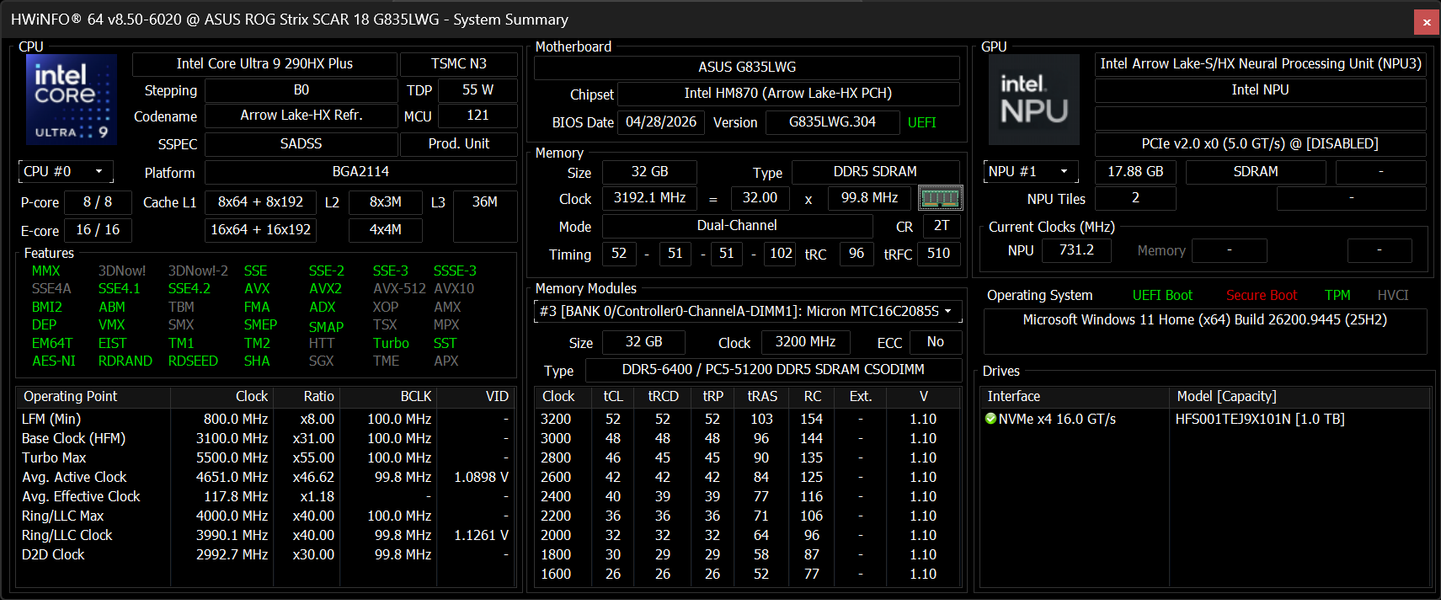Click the green status icon of the NVMe drive
The height and width of the screenshot is (600, 1441).
[x=991, y=419]
